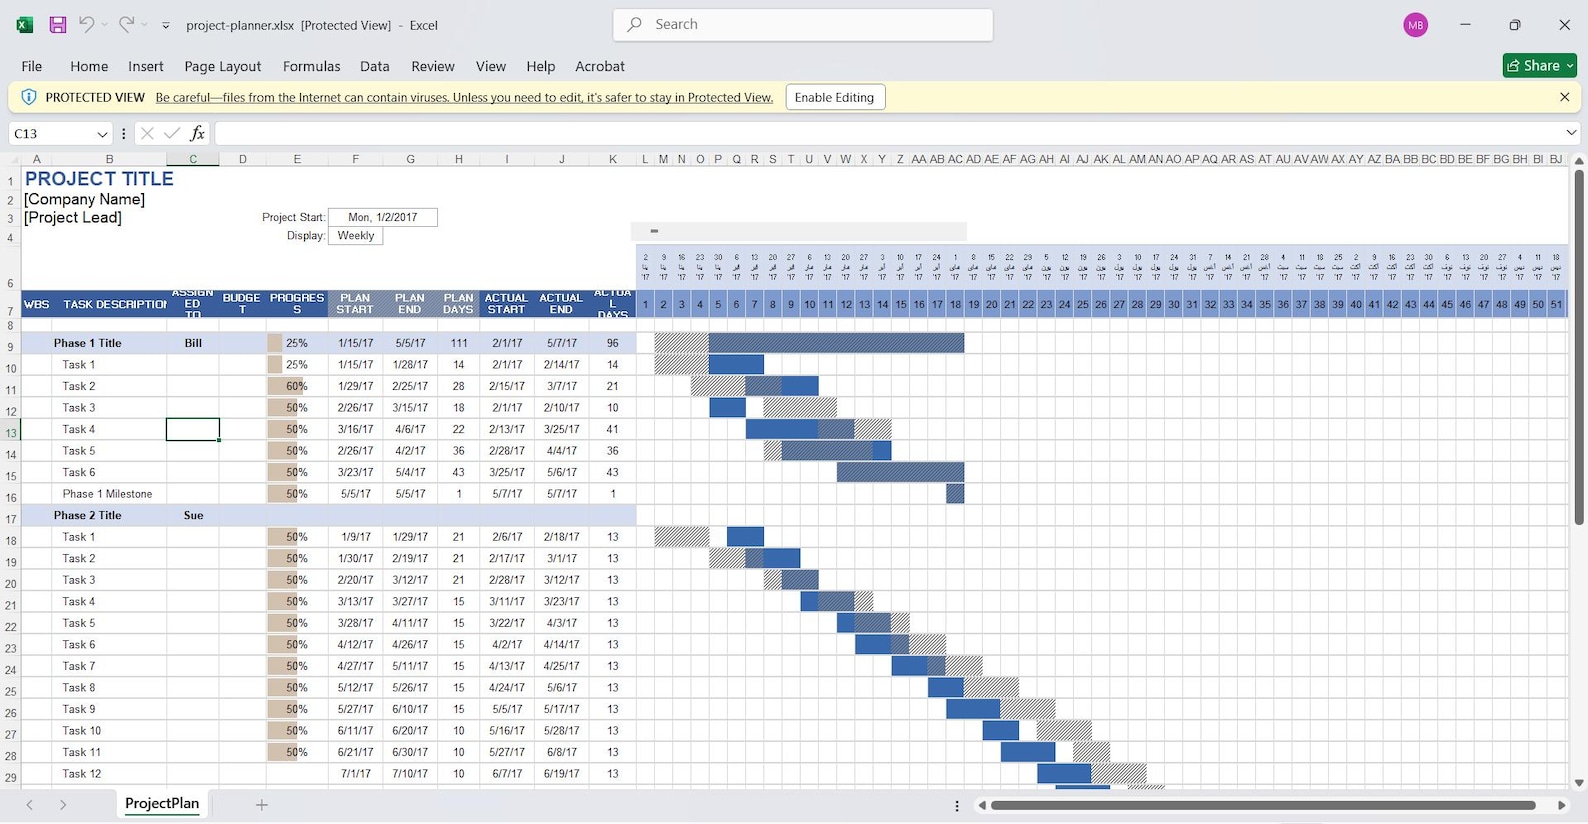The height and width of the screenshot is (824, 1588).
Task: Expand the Name Box dropdown
Action: pos(102,134)
